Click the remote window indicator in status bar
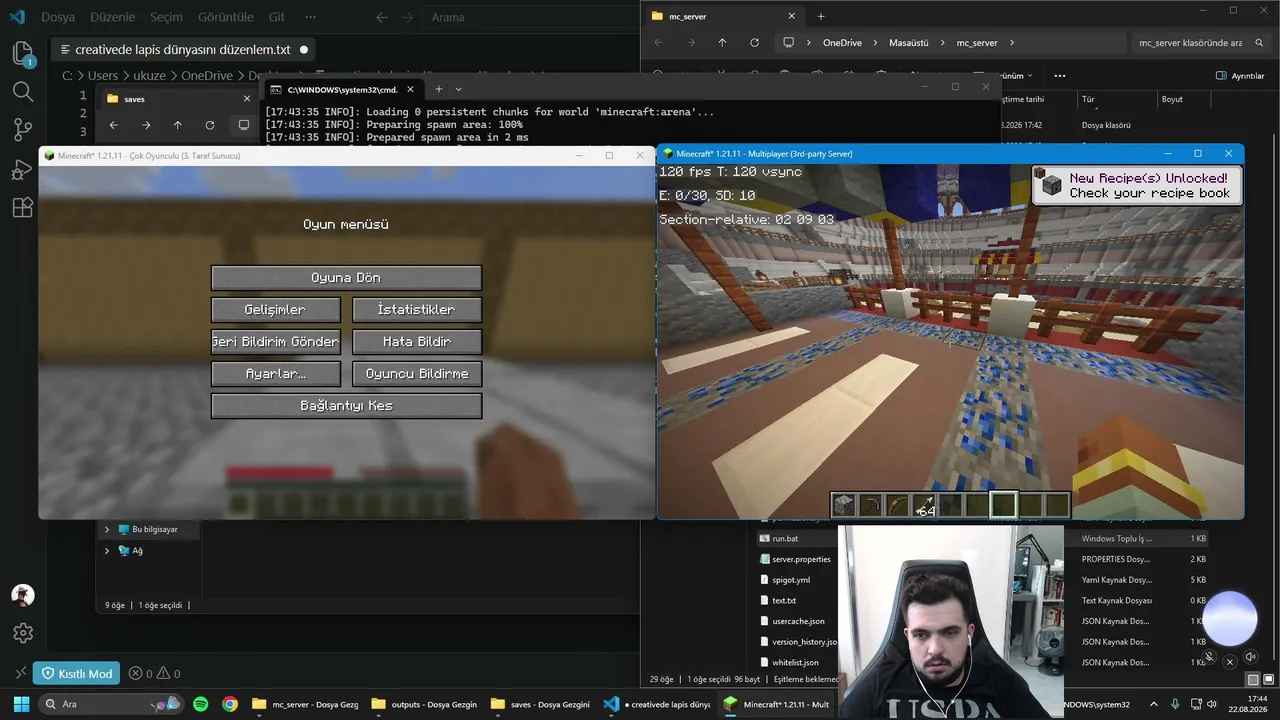 (x=20, y=673)
